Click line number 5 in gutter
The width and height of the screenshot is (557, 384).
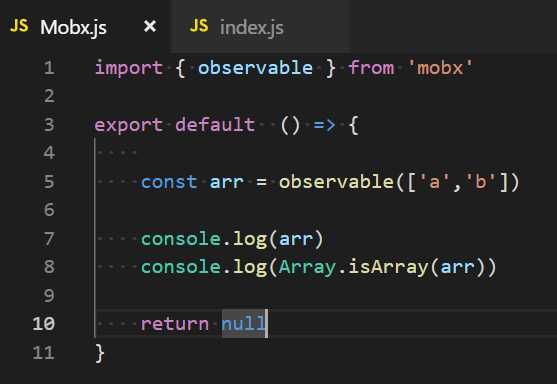click(x=49, y=182)
